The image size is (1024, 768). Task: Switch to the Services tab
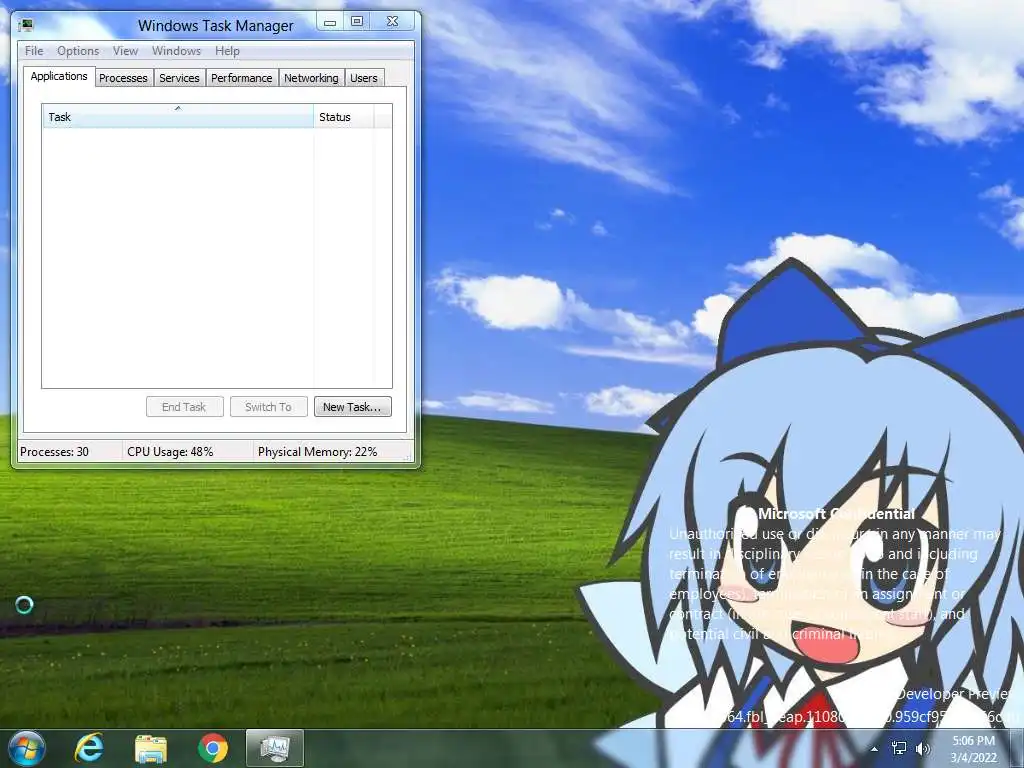[180, 78]
